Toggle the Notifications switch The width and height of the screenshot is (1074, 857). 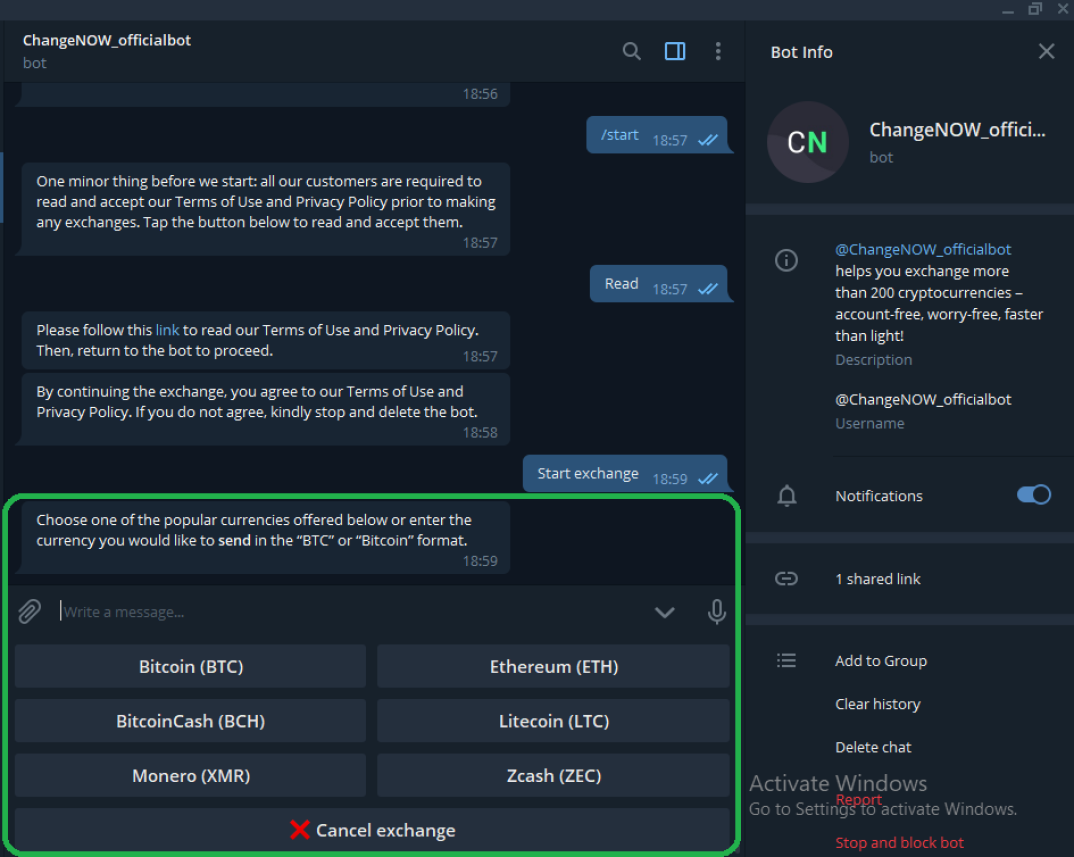1034,495
